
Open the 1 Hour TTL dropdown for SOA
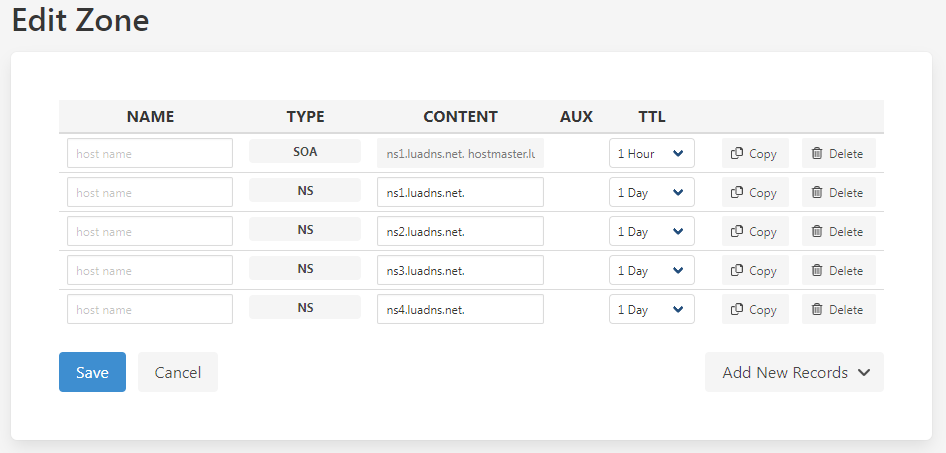[x=652, y=153]
